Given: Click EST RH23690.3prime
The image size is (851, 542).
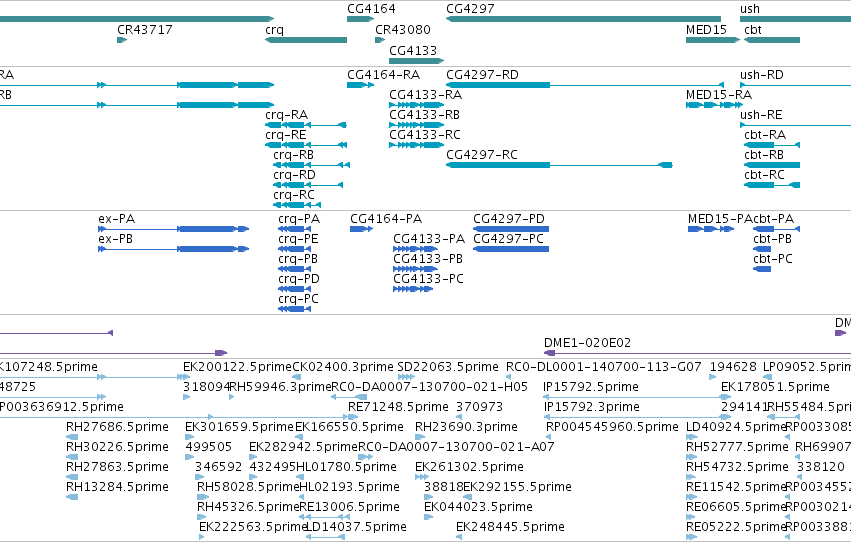Looking at the screenshot, I should 466,427.
